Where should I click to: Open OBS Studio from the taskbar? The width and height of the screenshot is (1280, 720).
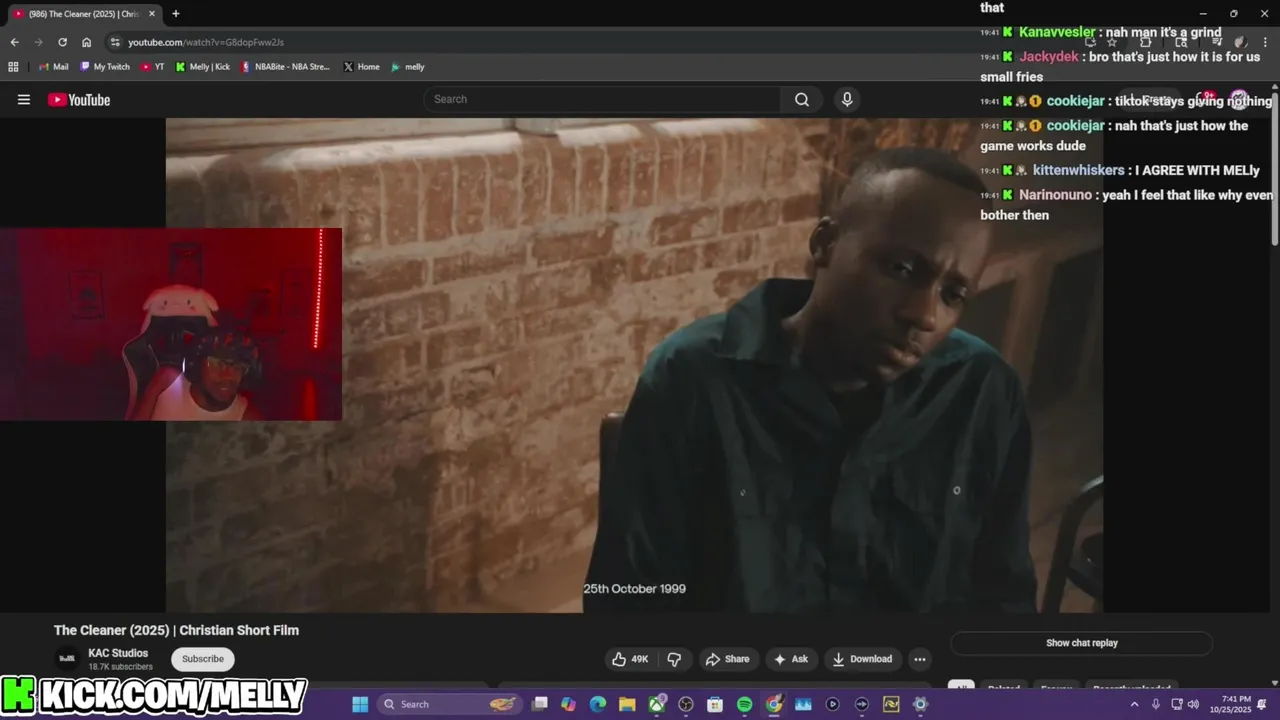click(686, 704)
